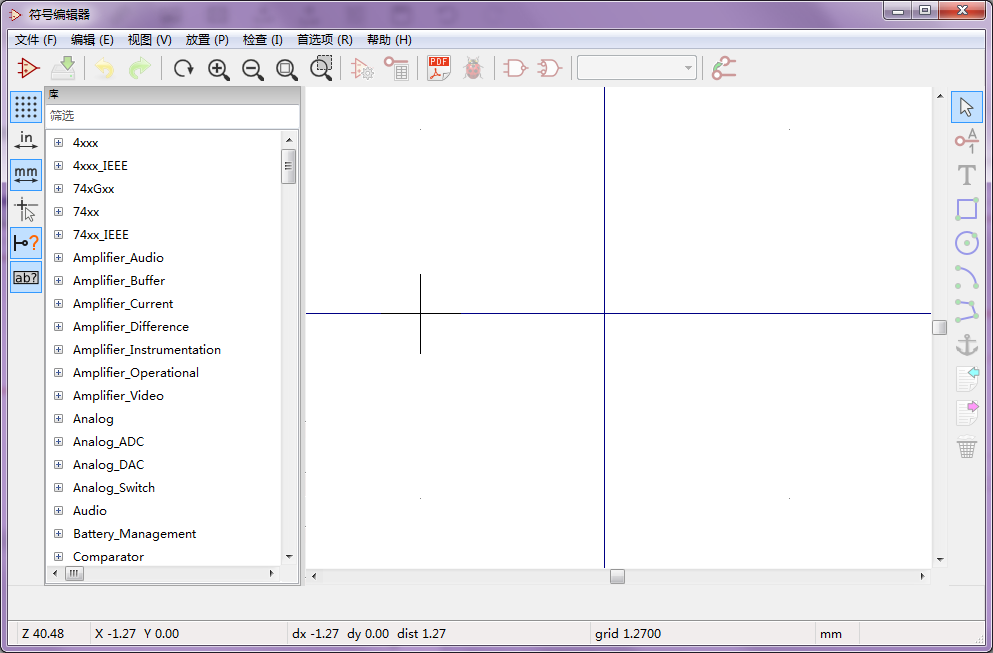Toggle pin electrical type display
The height and width of the screenshot is (653, 993).
coord(26,243)
